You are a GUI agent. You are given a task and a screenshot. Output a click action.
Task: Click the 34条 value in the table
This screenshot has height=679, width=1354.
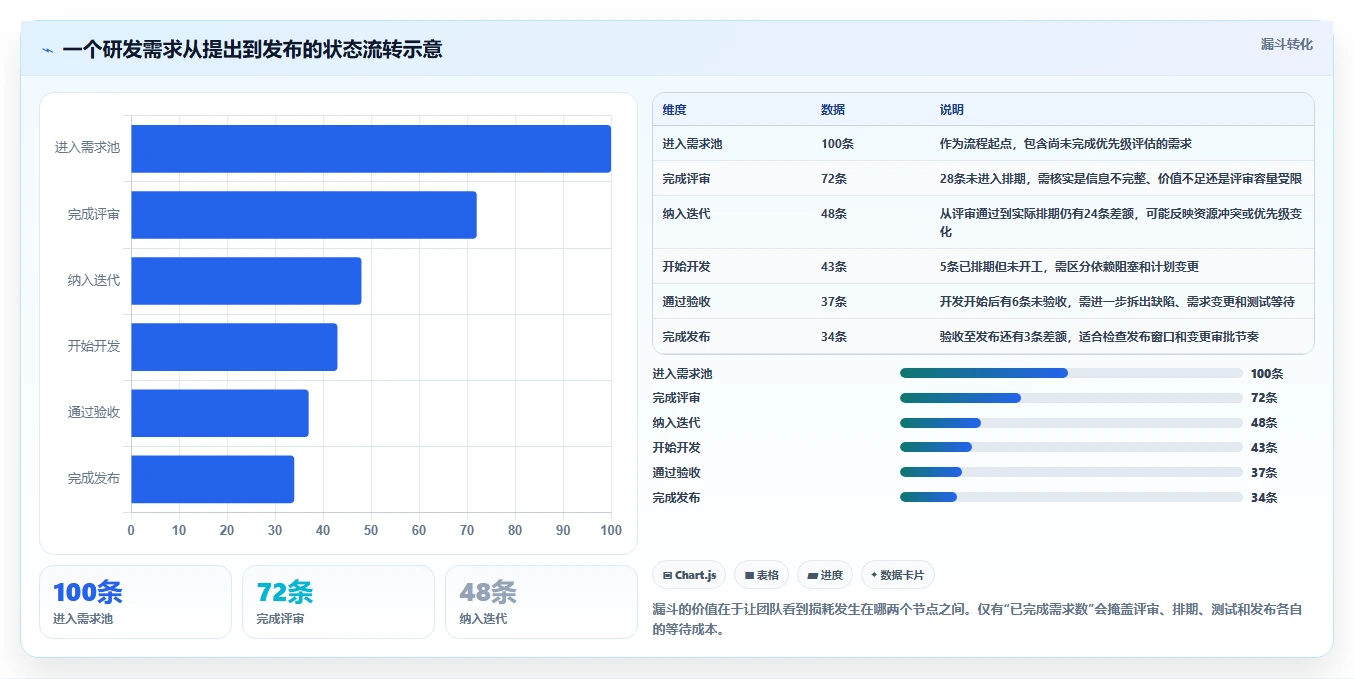834,337
